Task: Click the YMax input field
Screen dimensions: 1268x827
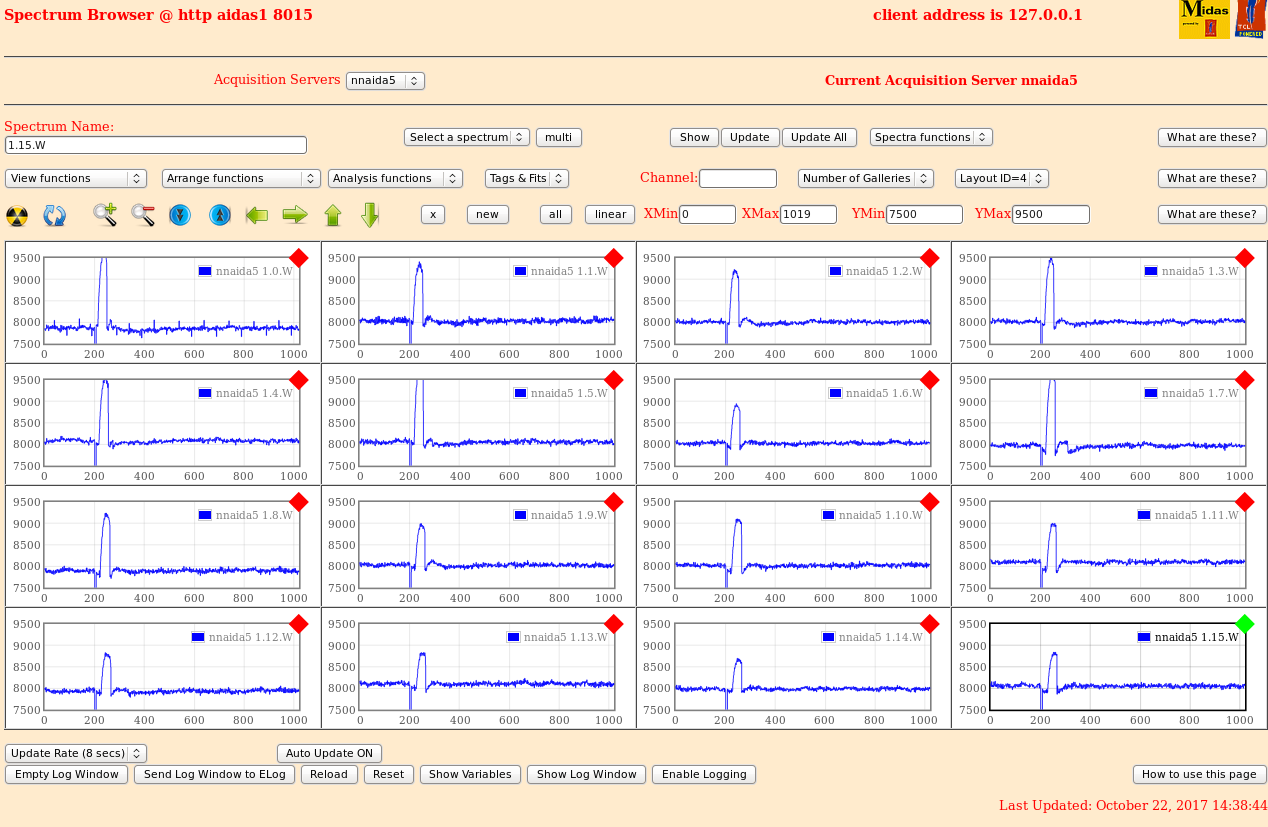Action: (x=1050, y=214)
